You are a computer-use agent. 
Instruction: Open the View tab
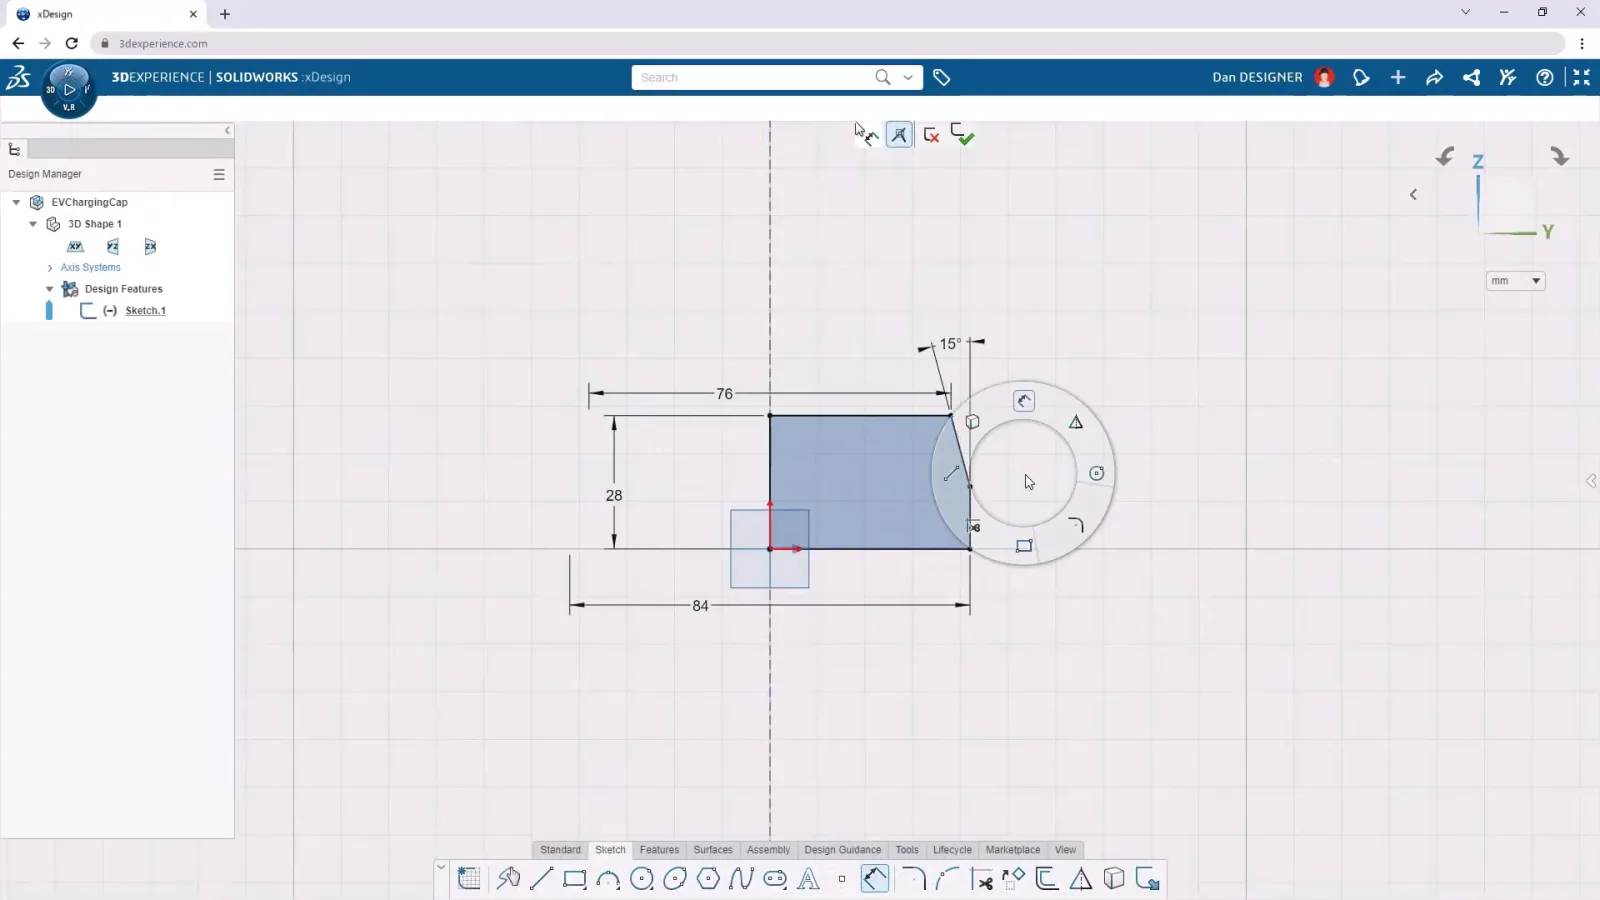[x=1065, y=850]
